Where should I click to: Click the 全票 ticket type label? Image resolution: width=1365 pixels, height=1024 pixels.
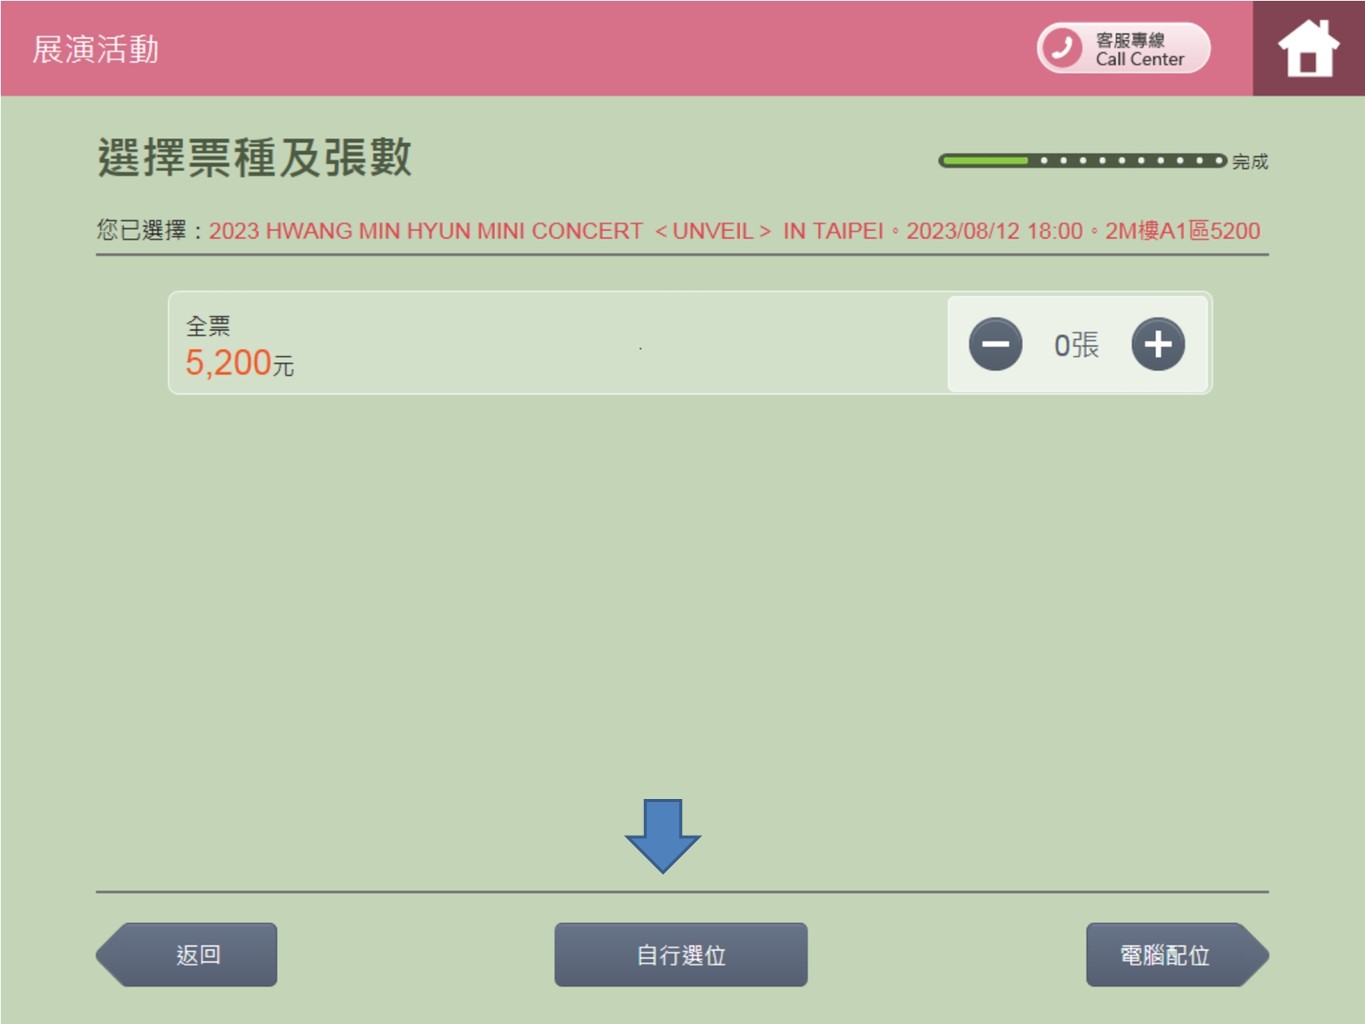click(208, 326)
